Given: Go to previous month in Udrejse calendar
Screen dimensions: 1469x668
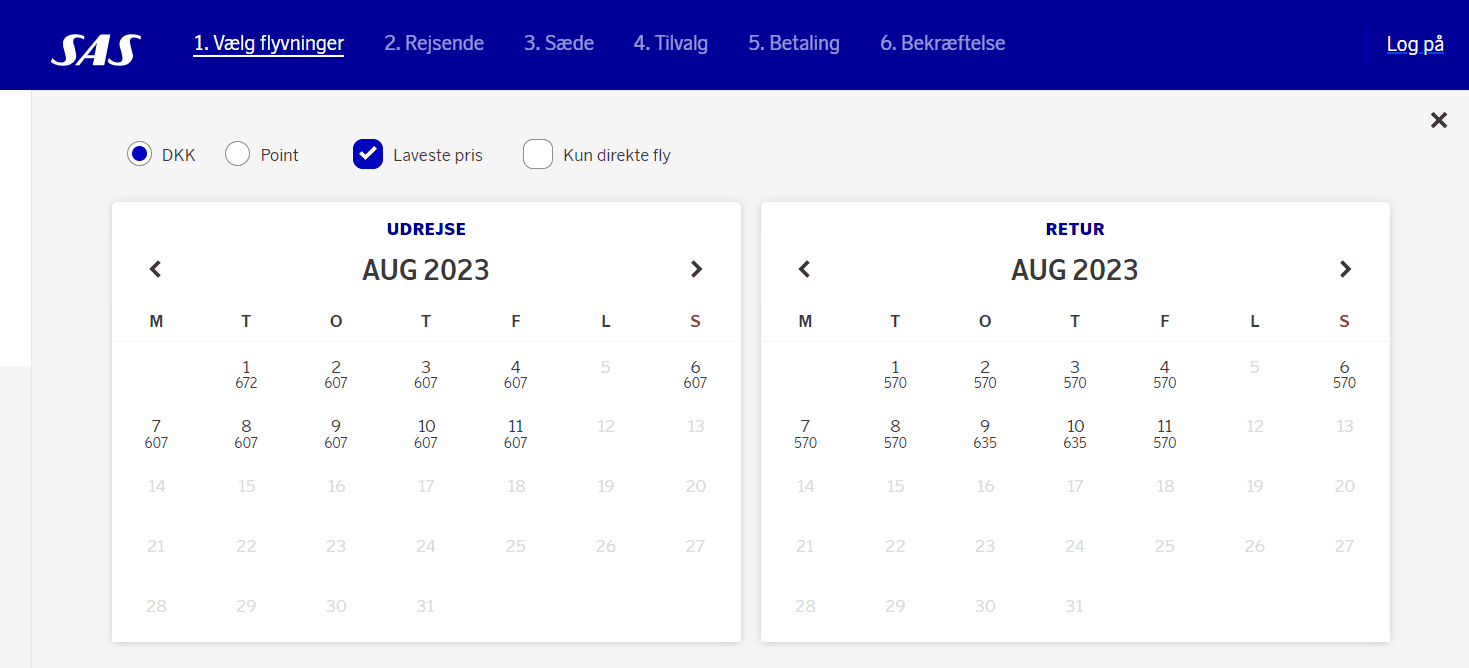Looking at the screenshot, I should click(x=155, y=269).
